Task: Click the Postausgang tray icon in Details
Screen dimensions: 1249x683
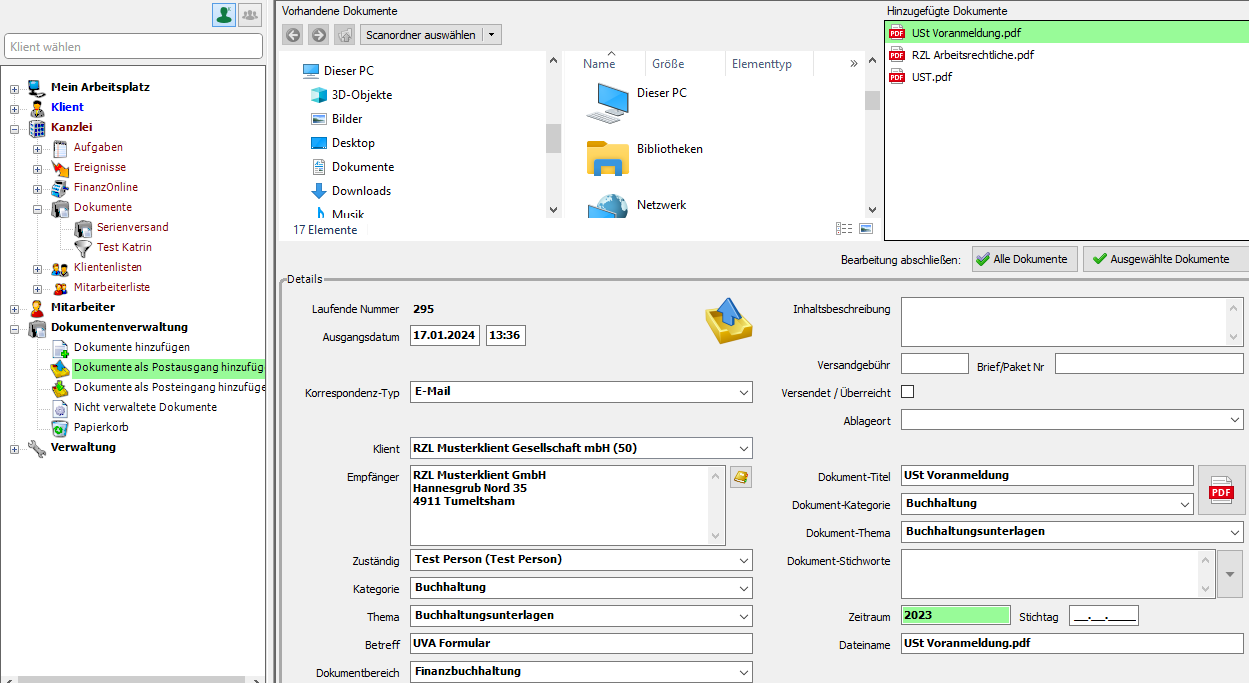Action: [728, 321]
